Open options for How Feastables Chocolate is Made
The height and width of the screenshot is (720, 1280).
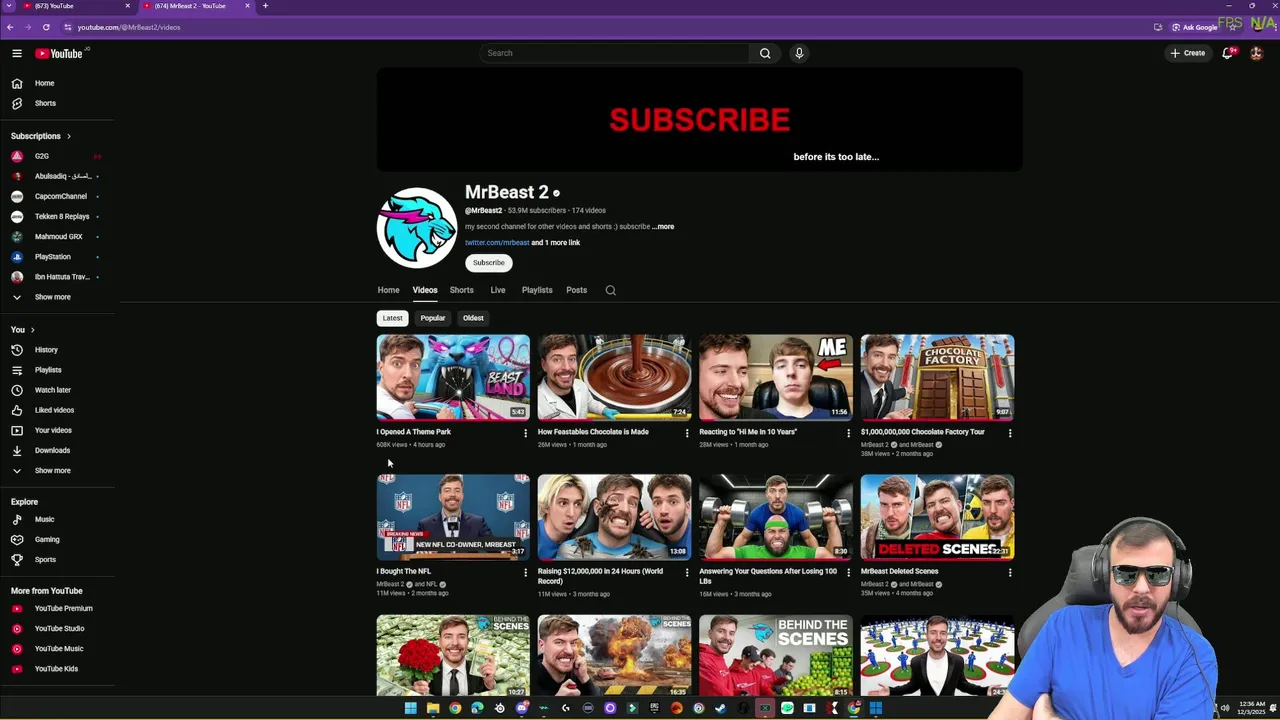coord(686,433)
